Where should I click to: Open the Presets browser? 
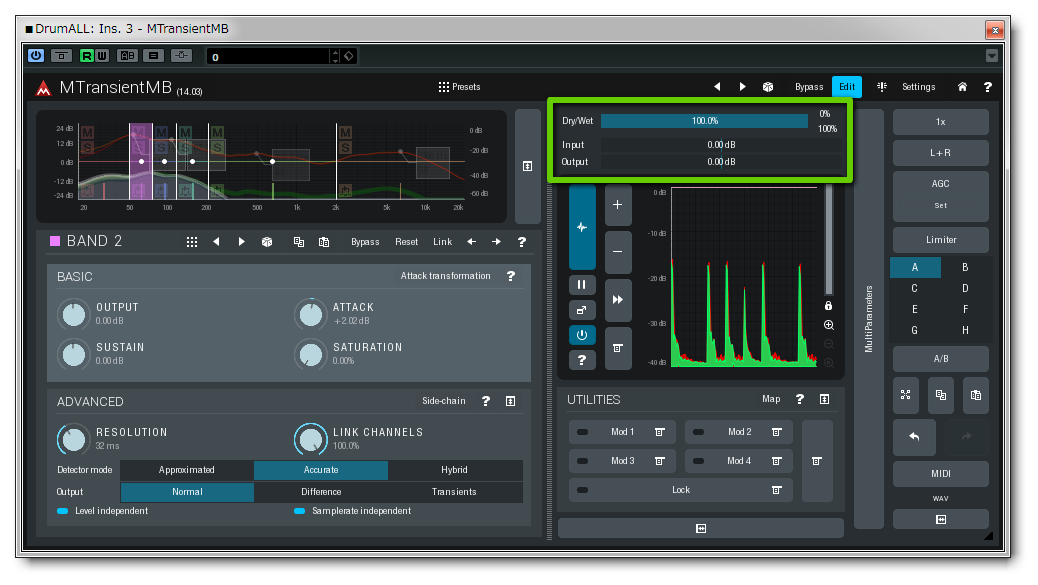tap(459, 87)
